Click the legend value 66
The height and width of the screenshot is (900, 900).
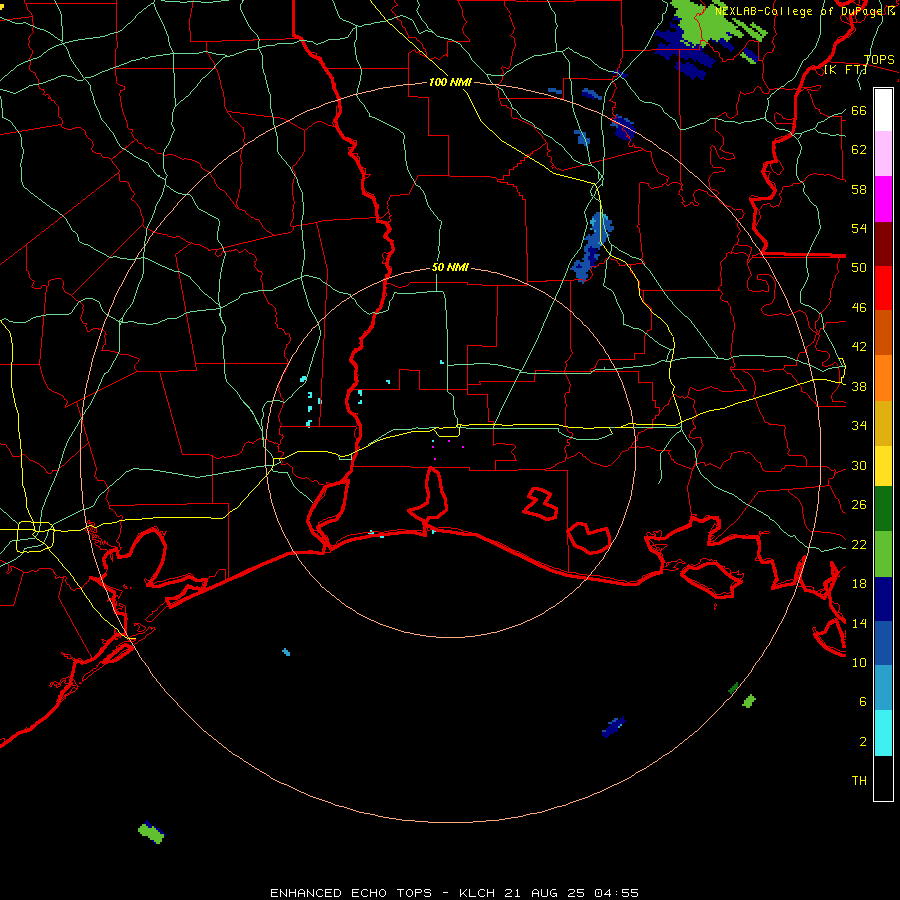859,110
